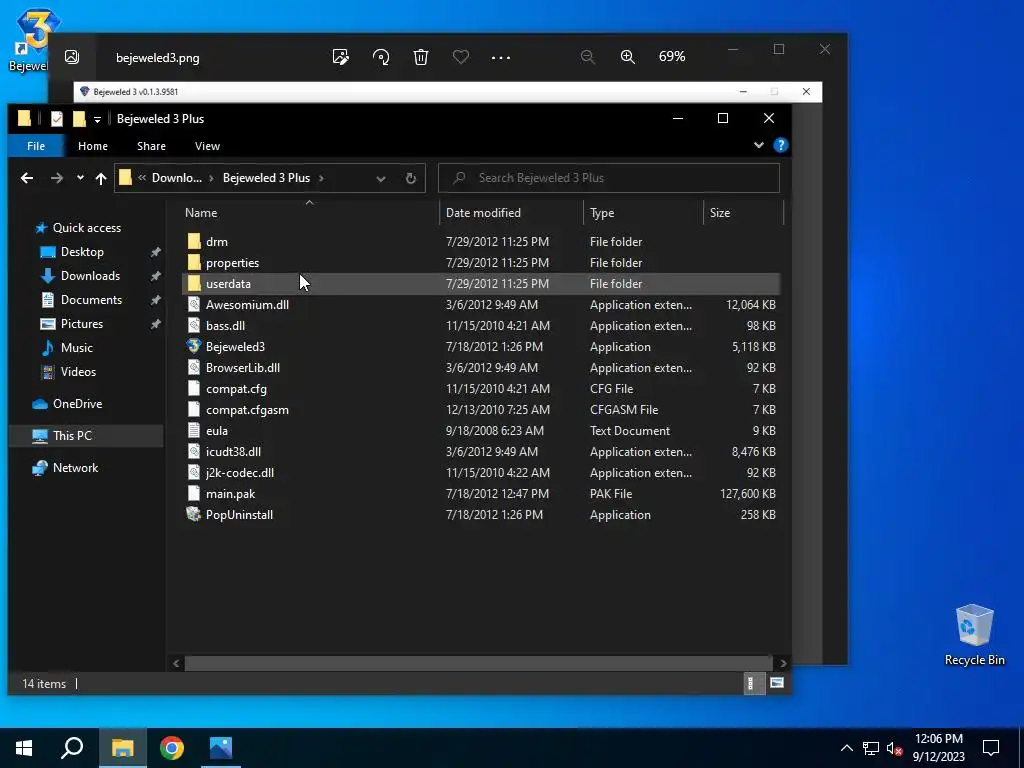The width and height of the screenshot is (1024, 768).
Task: Switch to large icons view layout
Action: [x=776, y=683]
